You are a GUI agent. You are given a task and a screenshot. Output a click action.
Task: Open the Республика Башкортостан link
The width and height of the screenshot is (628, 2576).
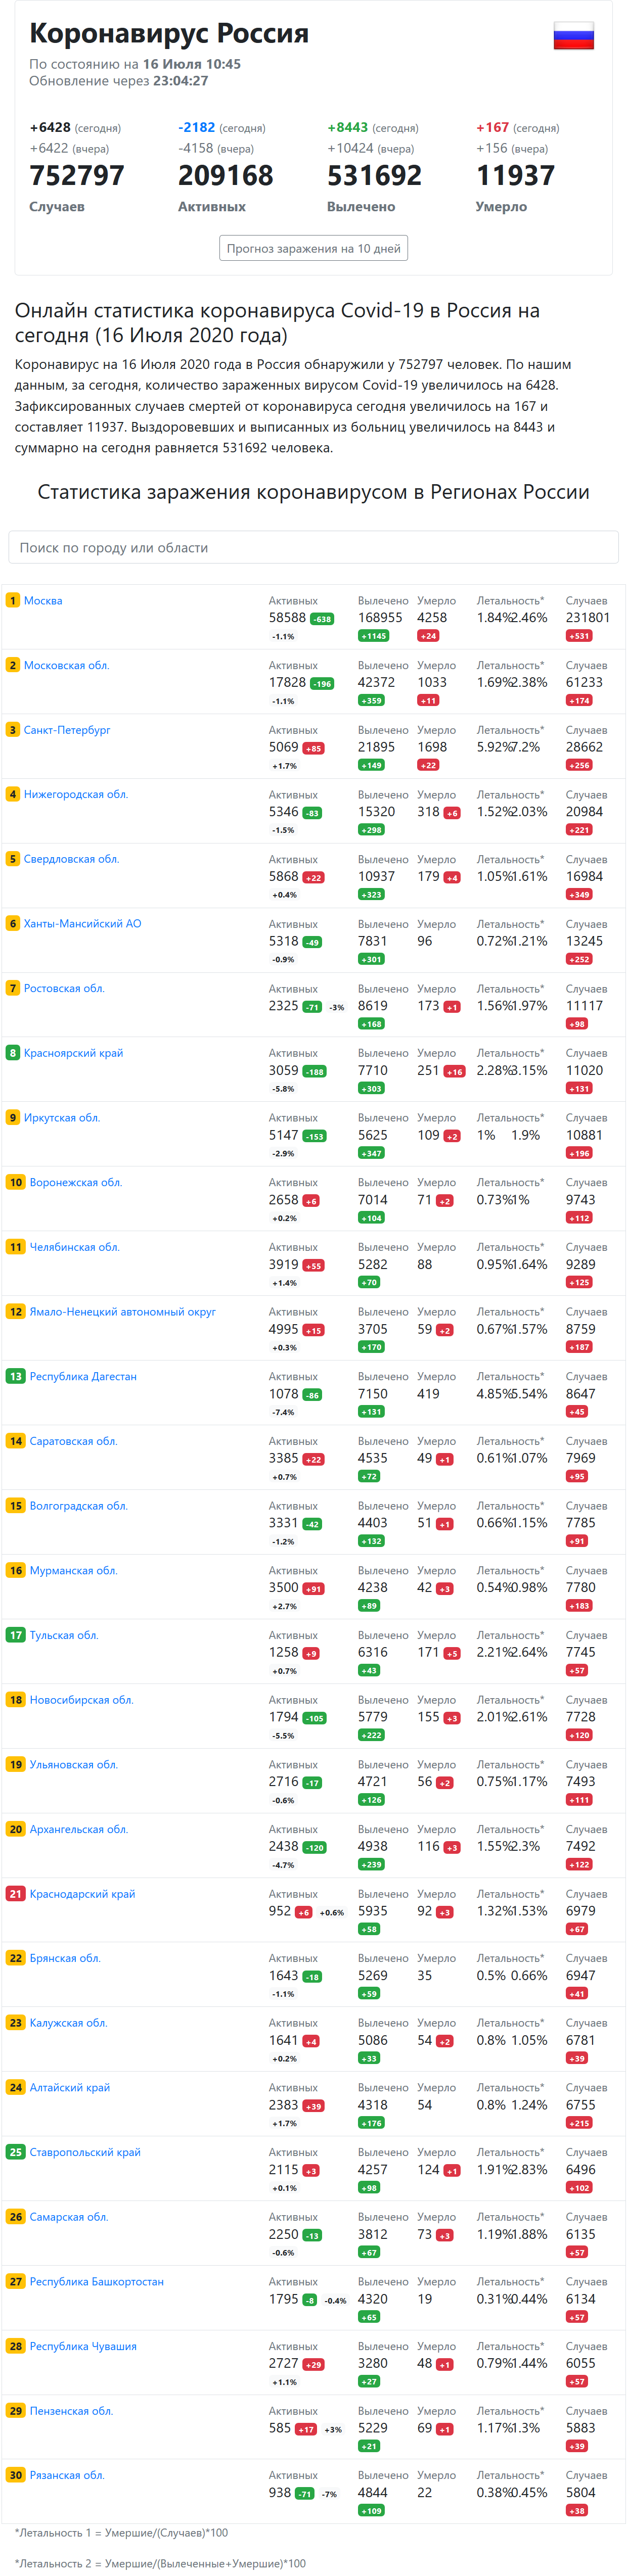[97, 2282]
